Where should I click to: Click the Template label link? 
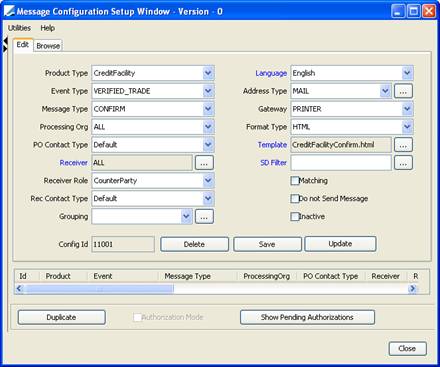pos(272,145)
